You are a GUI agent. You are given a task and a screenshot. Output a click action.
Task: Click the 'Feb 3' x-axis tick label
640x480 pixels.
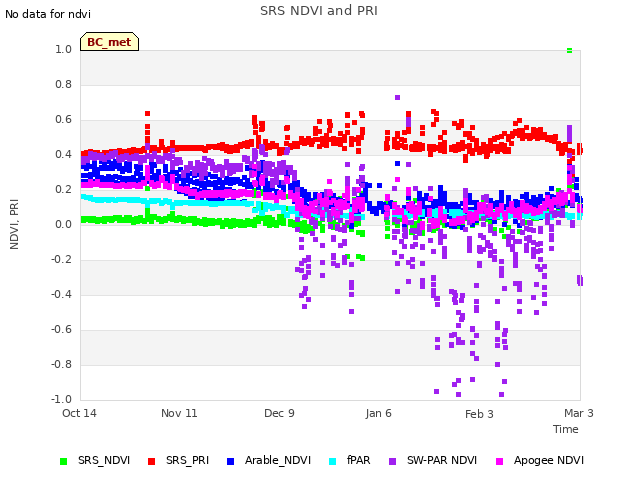pyautogui.click(x=479, y=414)
